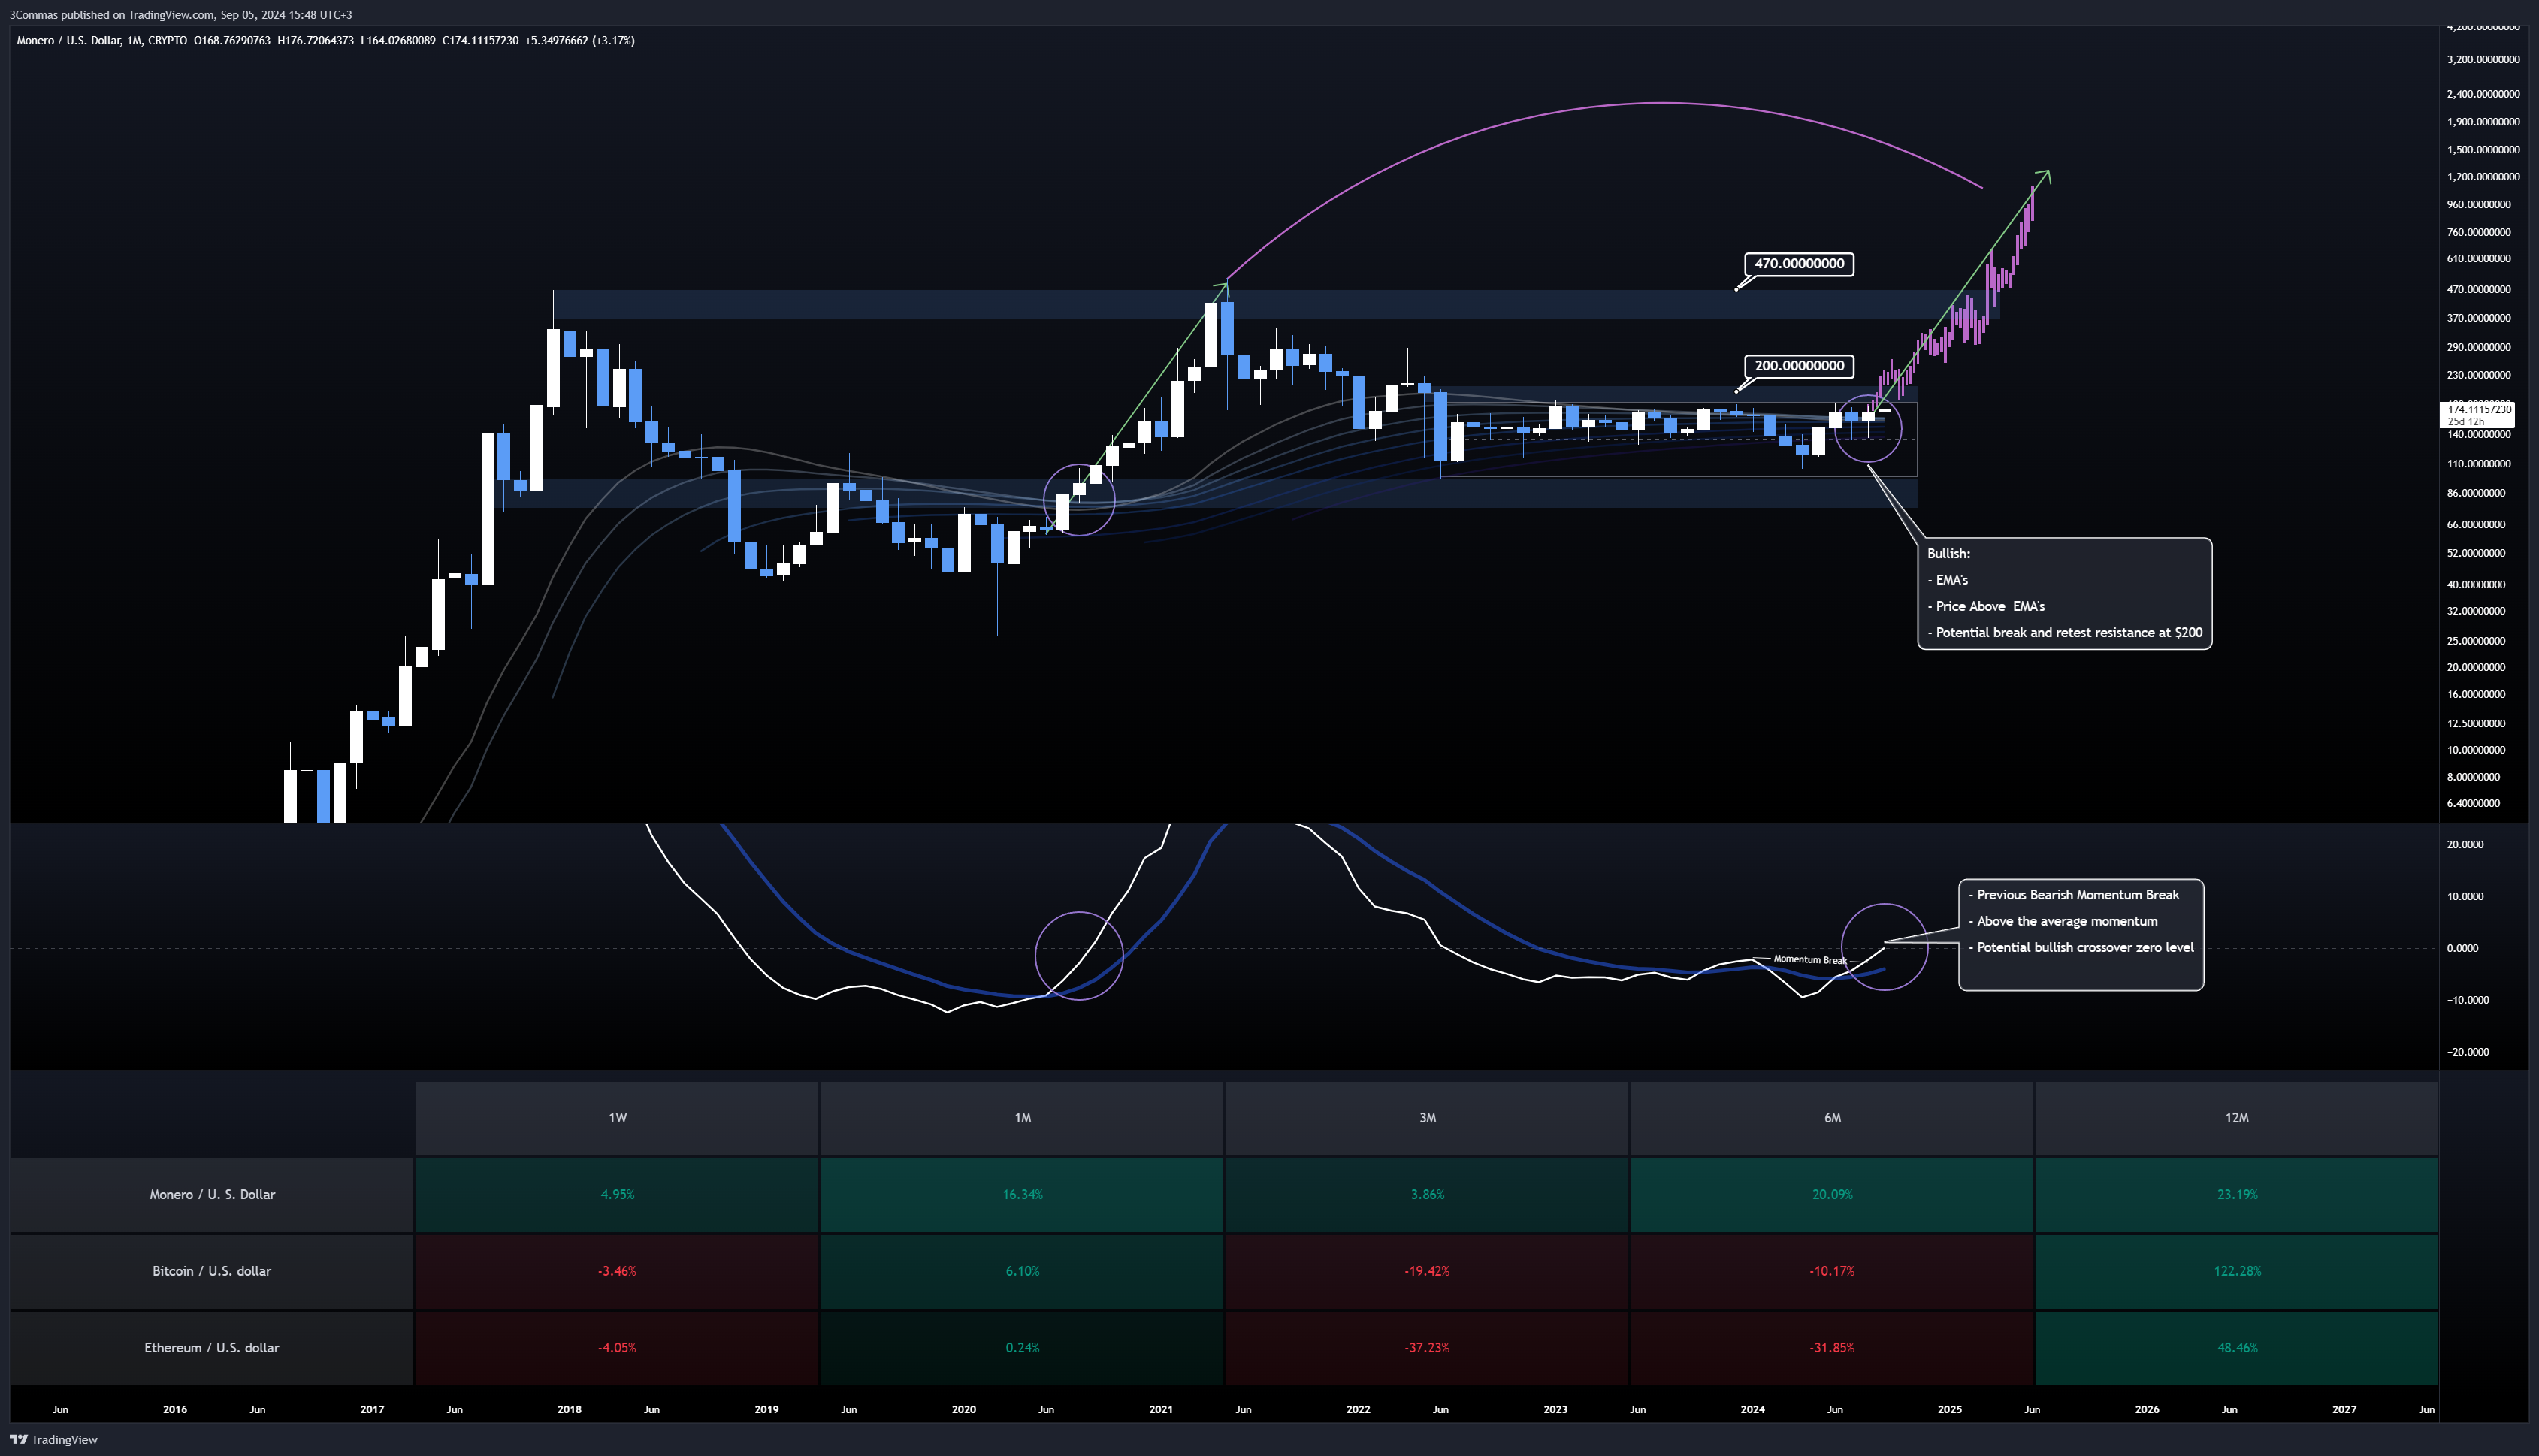Screen dimensions: 2539x1456
Task: Click the Ethereum 12M value 48.46%
Action: coord(2237,1348)
